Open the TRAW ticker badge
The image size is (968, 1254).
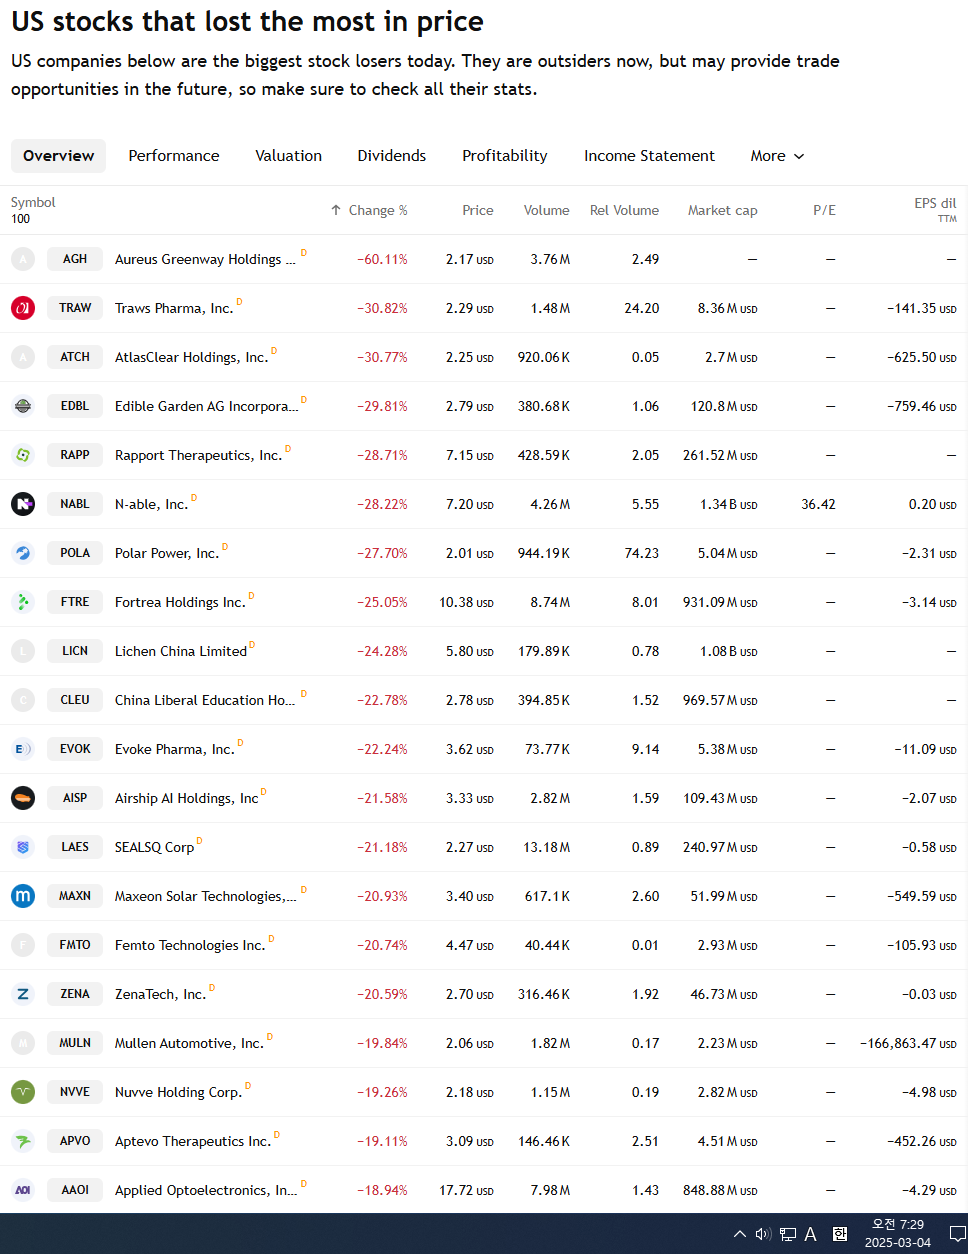(75, 308)
